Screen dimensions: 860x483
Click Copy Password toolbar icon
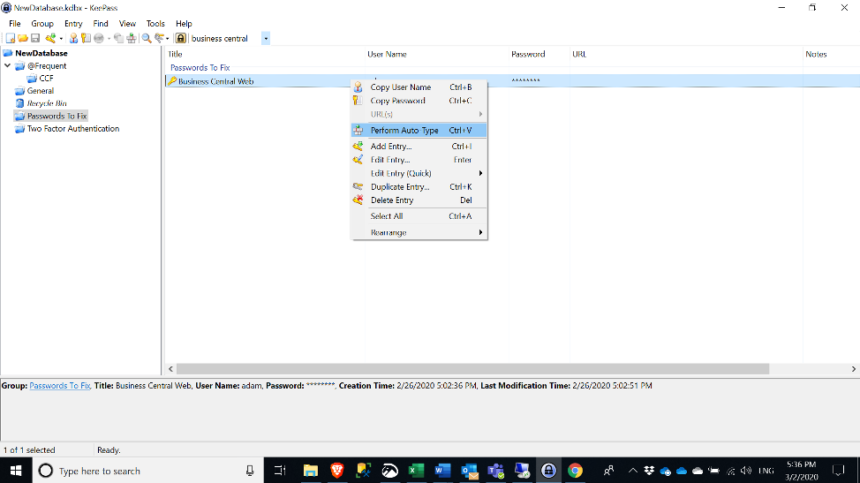[x=86, y=38]
